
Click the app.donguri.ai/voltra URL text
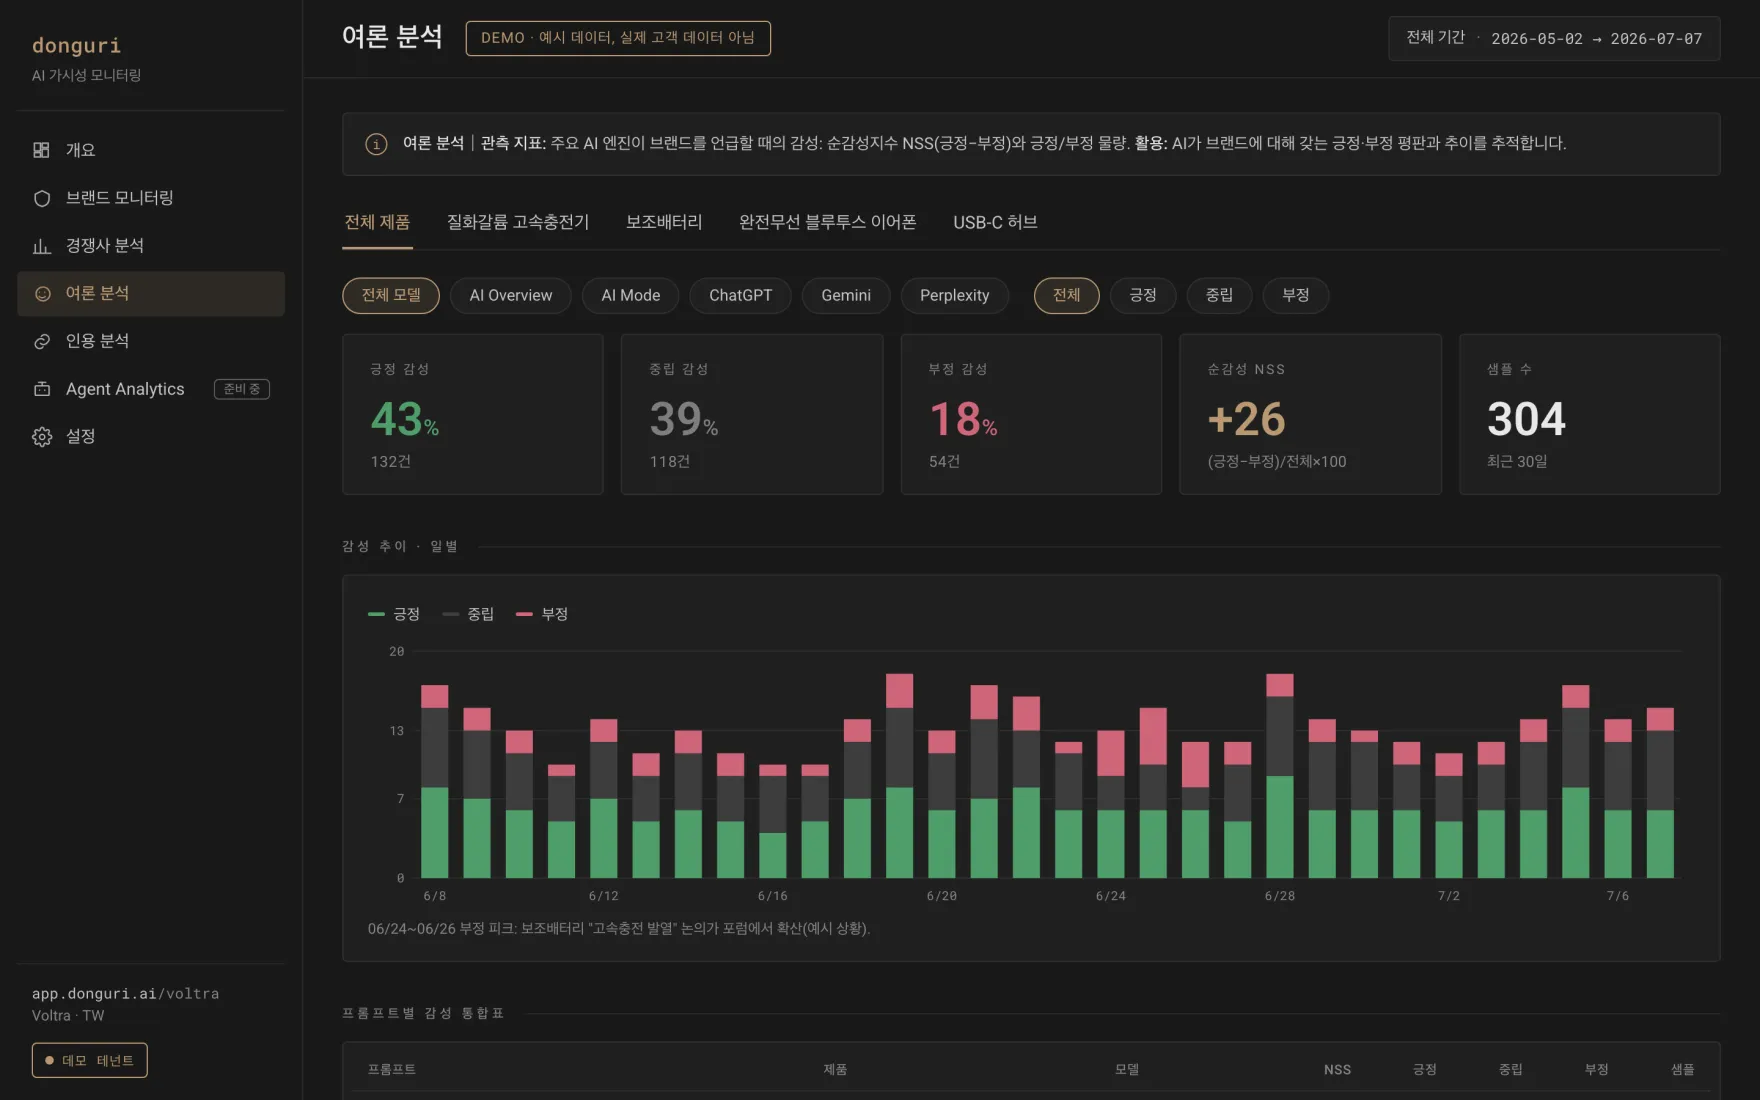click(125, 993)
